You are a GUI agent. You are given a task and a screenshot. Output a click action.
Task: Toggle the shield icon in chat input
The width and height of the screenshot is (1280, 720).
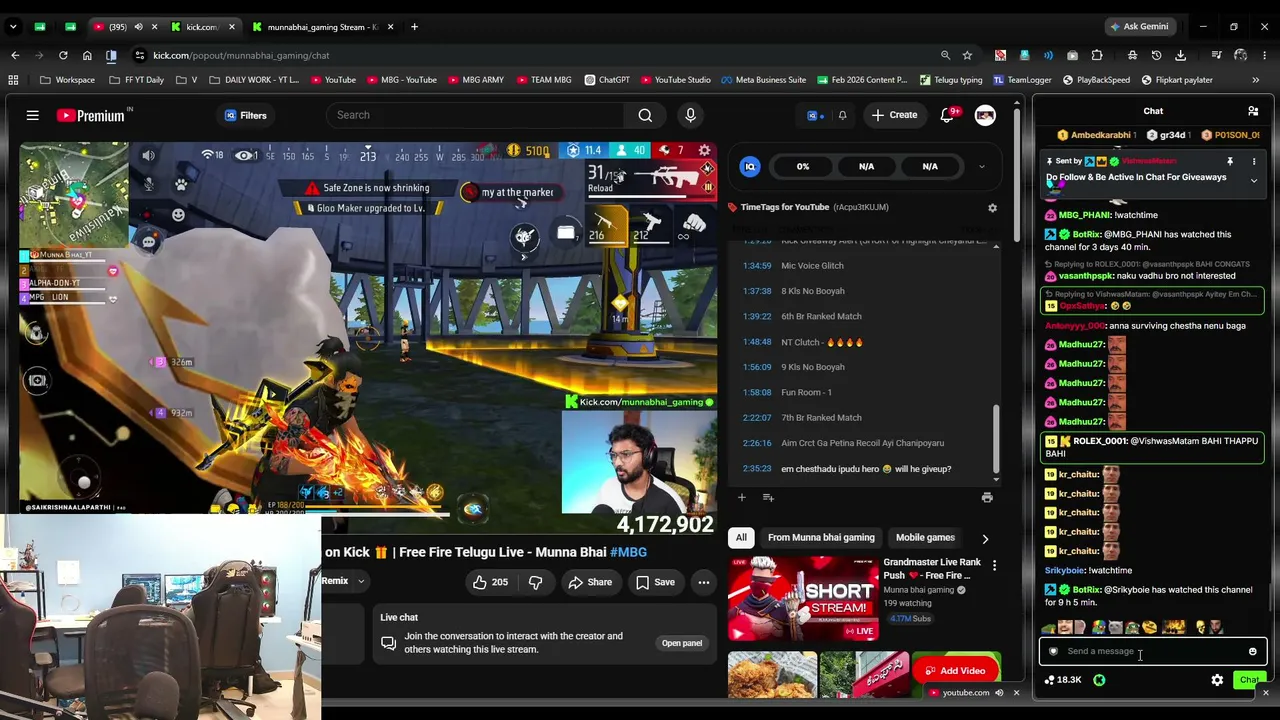[1053, 651]
